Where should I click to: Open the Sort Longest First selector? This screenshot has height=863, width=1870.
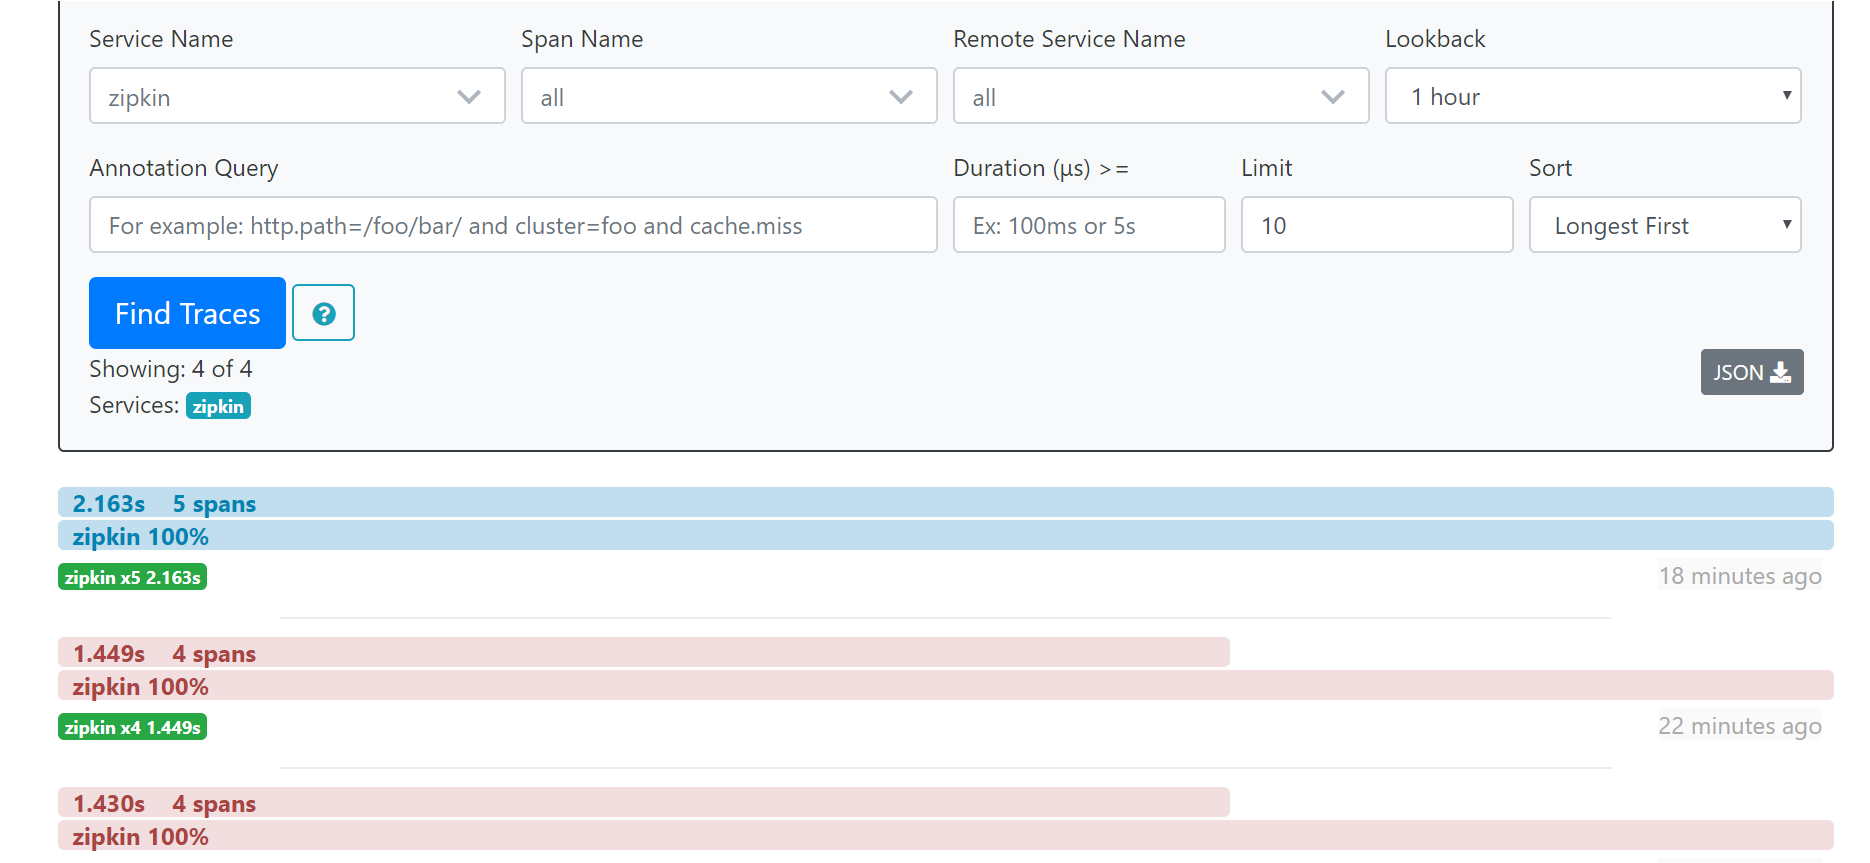(x=1665, y=225)
